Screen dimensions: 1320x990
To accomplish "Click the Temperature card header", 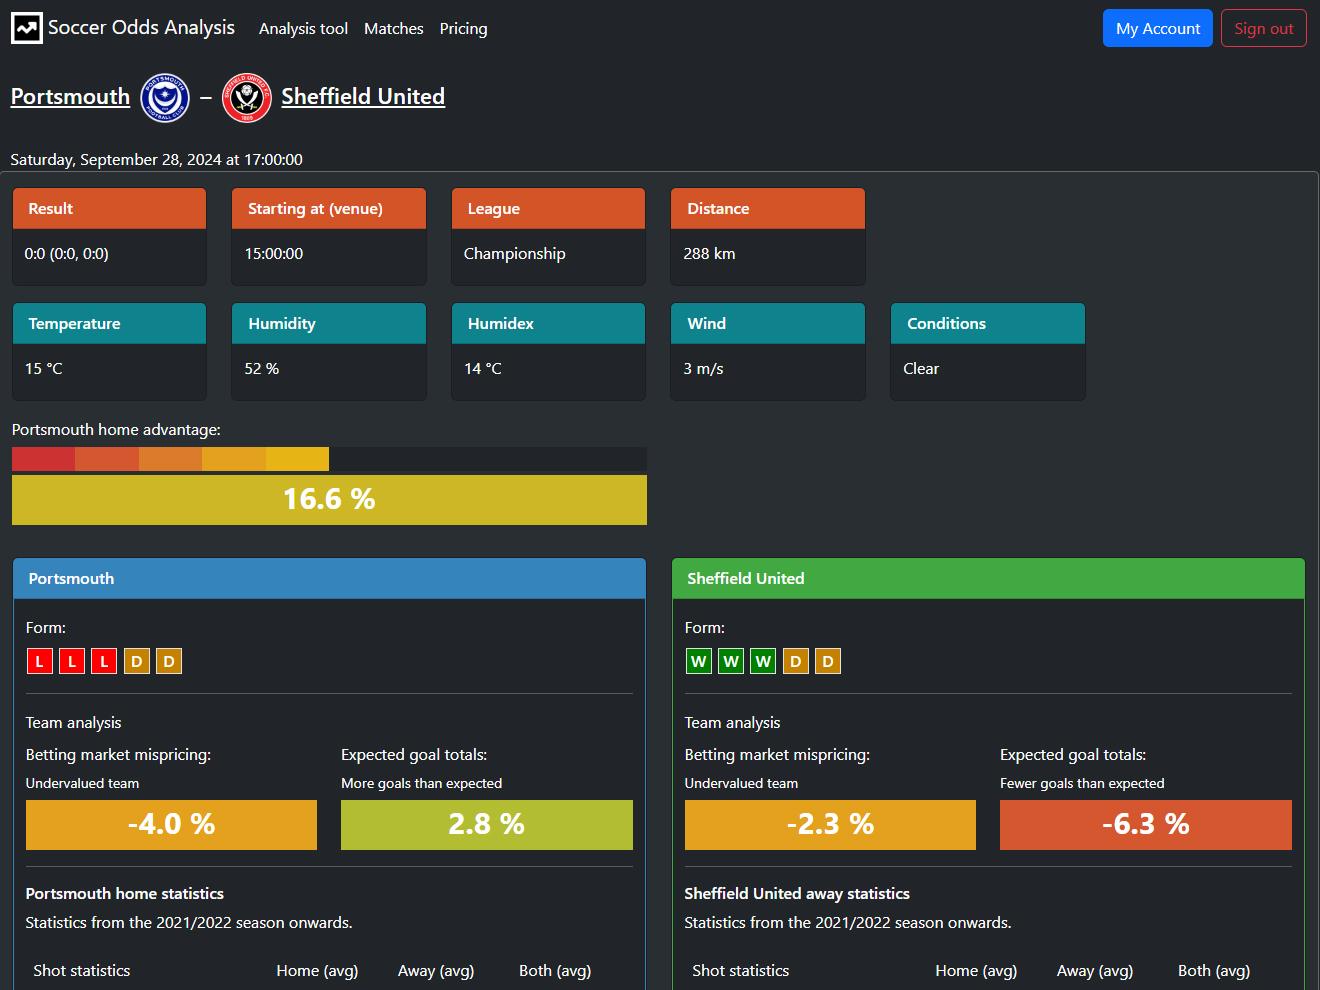I will click(109, 324).
